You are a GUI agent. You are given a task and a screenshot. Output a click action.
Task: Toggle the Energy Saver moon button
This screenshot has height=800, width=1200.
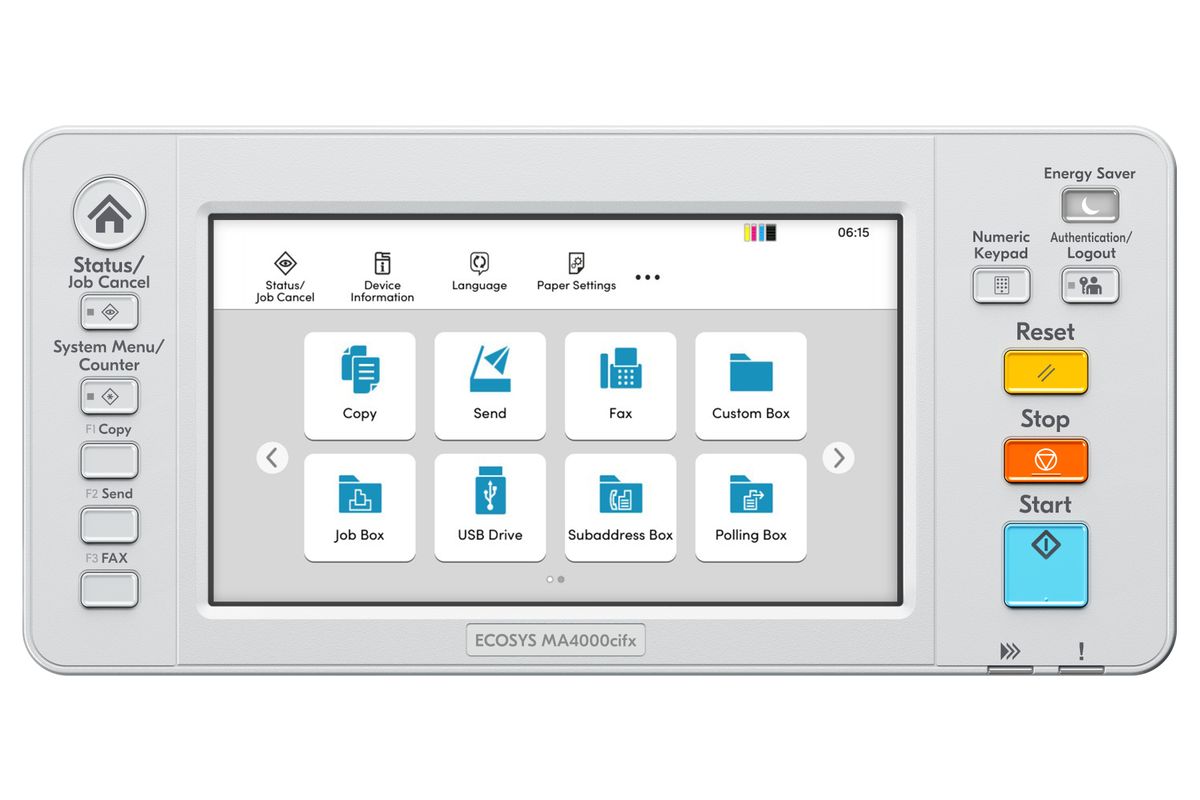tap(1090, 206)
